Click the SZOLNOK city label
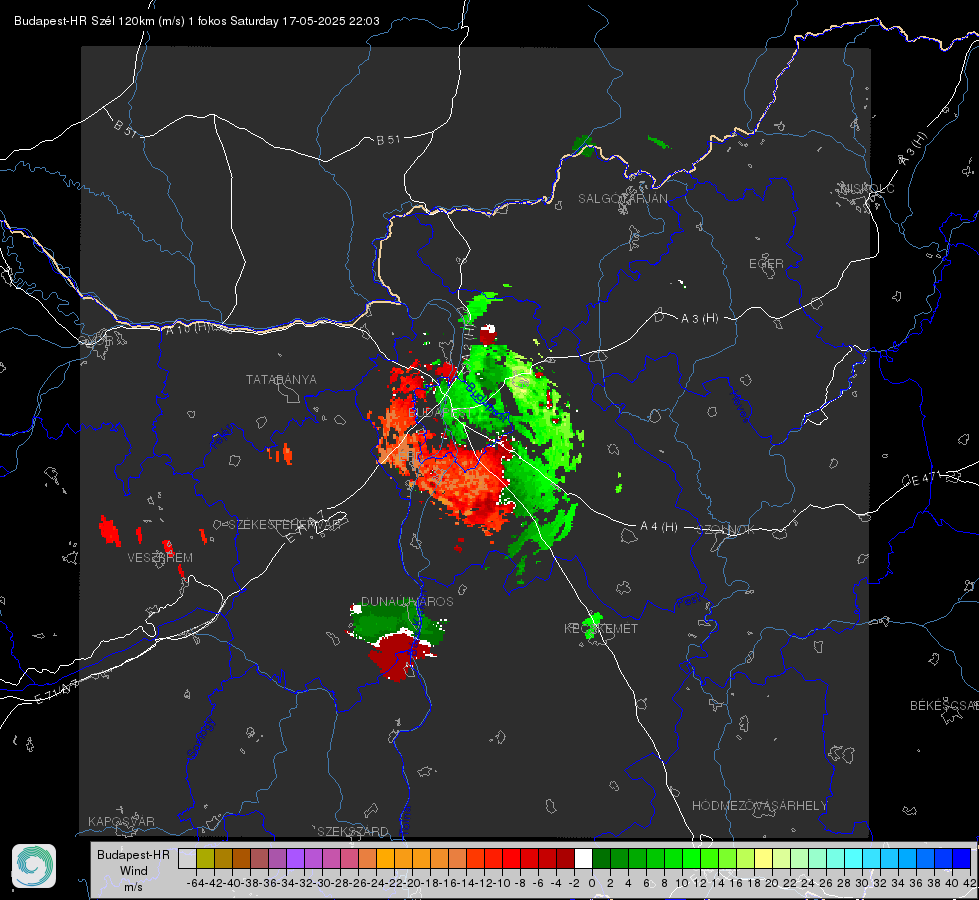Viewport: 979px width, 900px height. point(726,530)
